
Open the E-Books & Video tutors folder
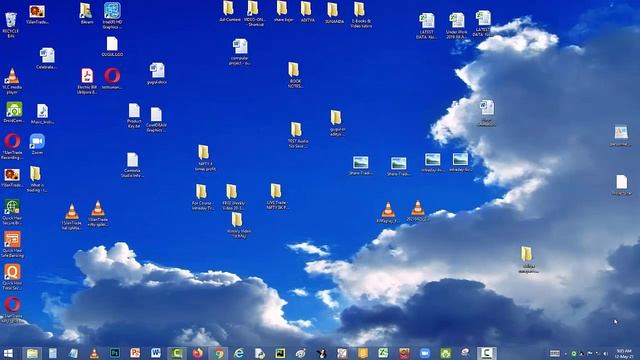point(360,15)
